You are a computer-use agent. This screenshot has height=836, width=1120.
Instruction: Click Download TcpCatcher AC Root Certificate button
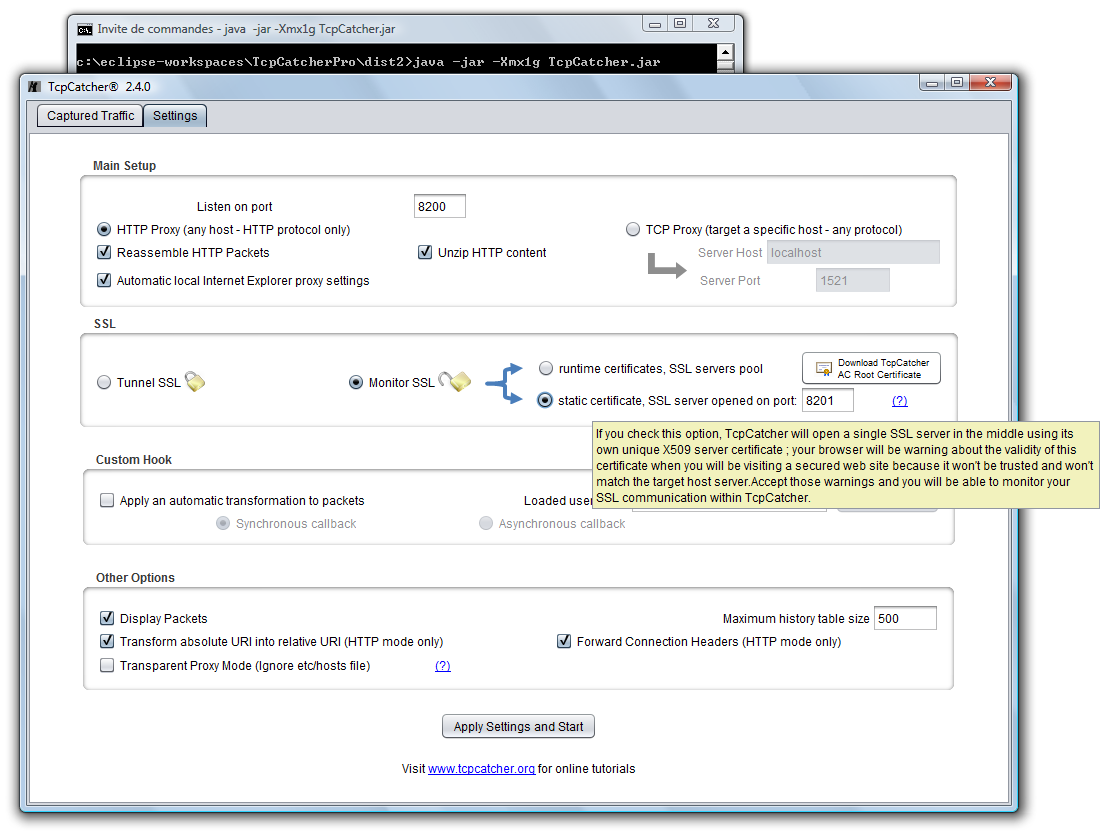[871, 368]
